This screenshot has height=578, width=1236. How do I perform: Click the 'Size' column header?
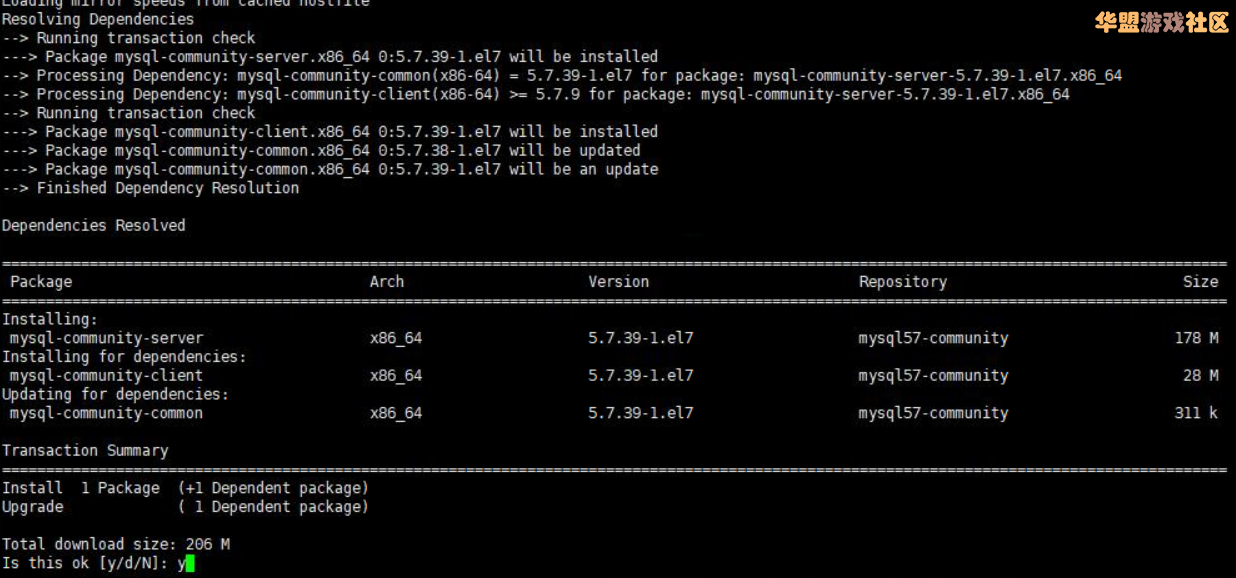coord(1200,282)
